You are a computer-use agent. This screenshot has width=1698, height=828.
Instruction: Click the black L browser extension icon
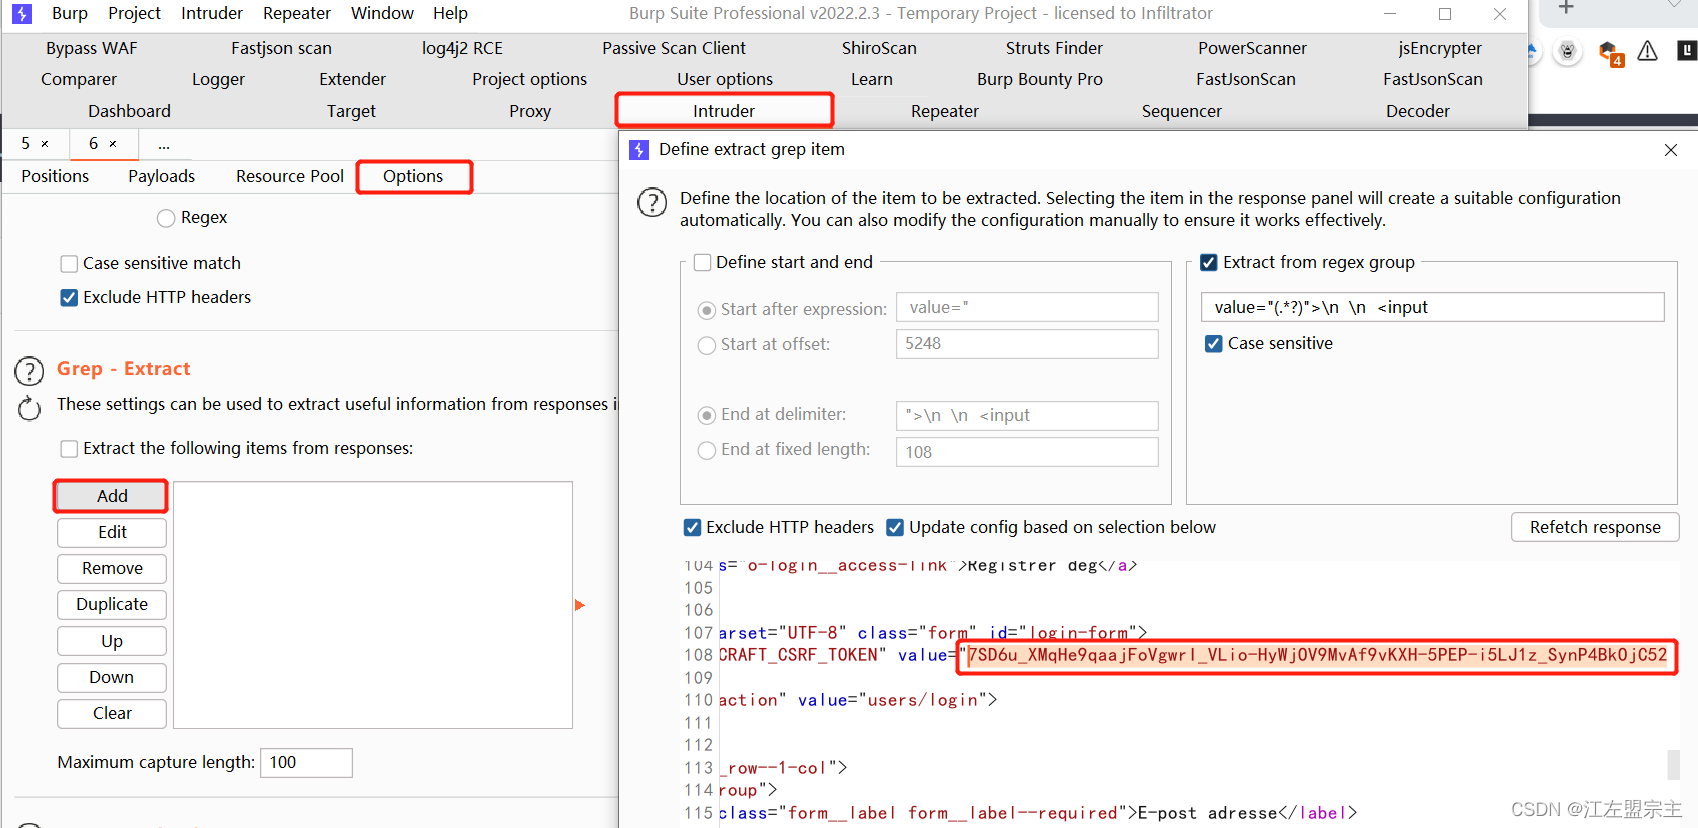[x=1687, y=50]
